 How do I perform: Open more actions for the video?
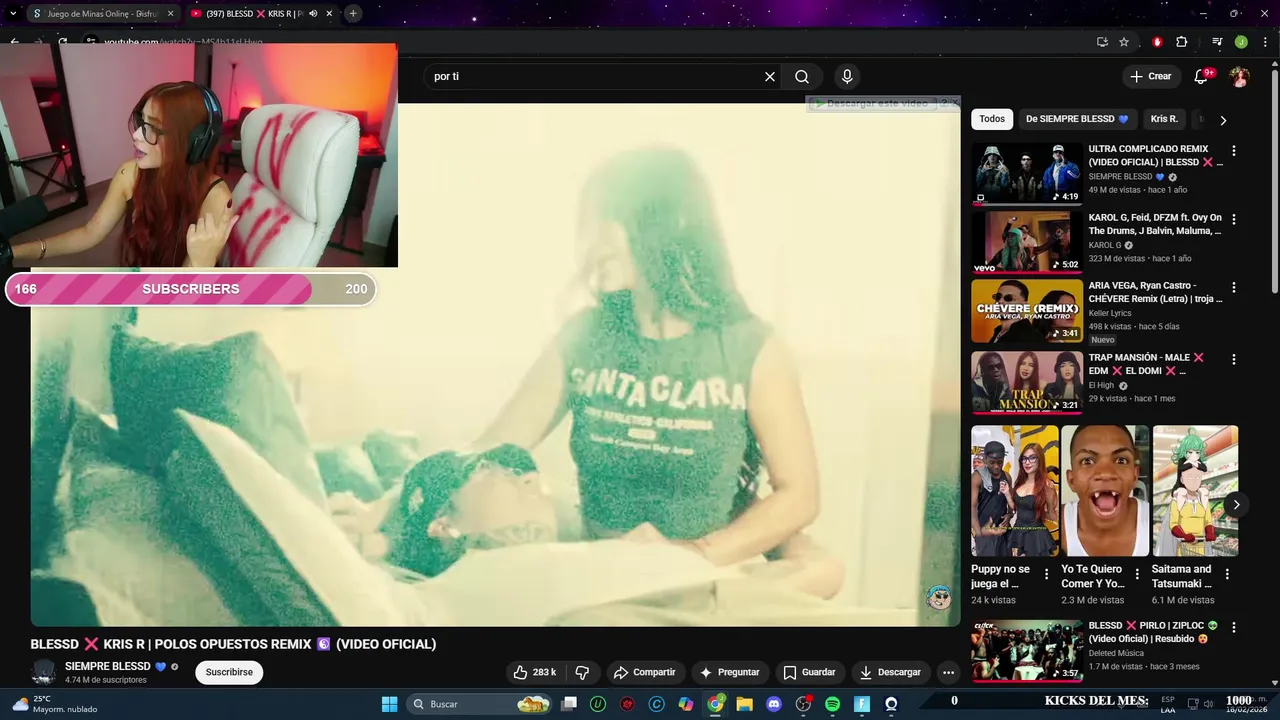coord(948,672)
